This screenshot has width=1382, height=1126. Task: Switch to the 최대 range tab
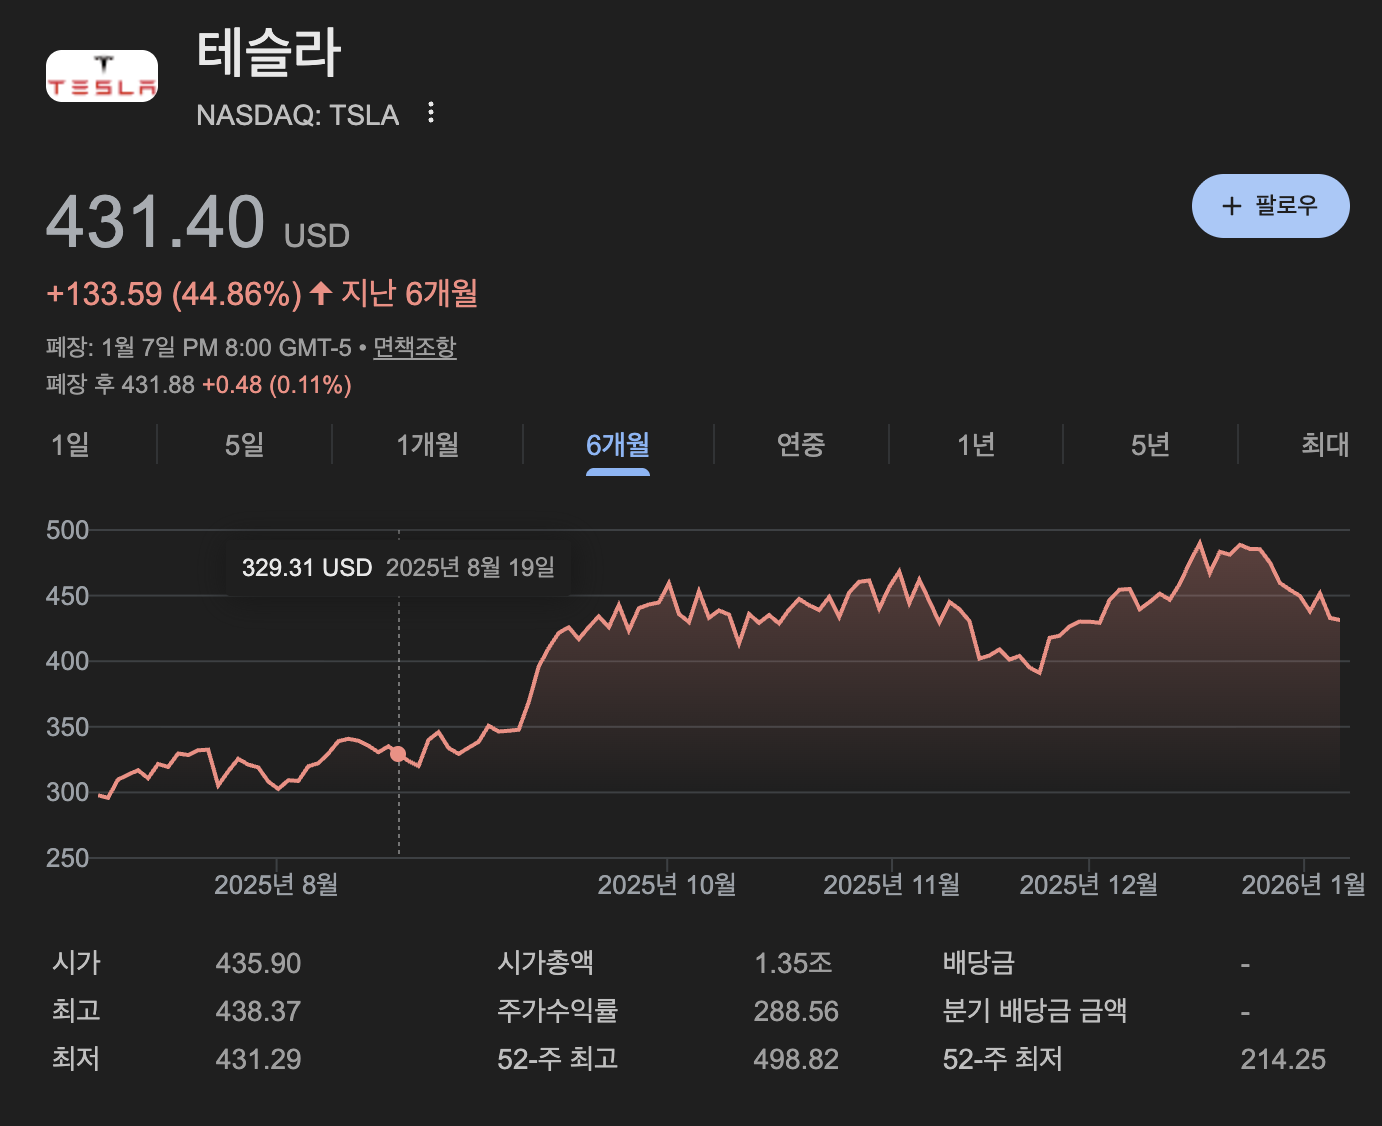point(1325,444)
